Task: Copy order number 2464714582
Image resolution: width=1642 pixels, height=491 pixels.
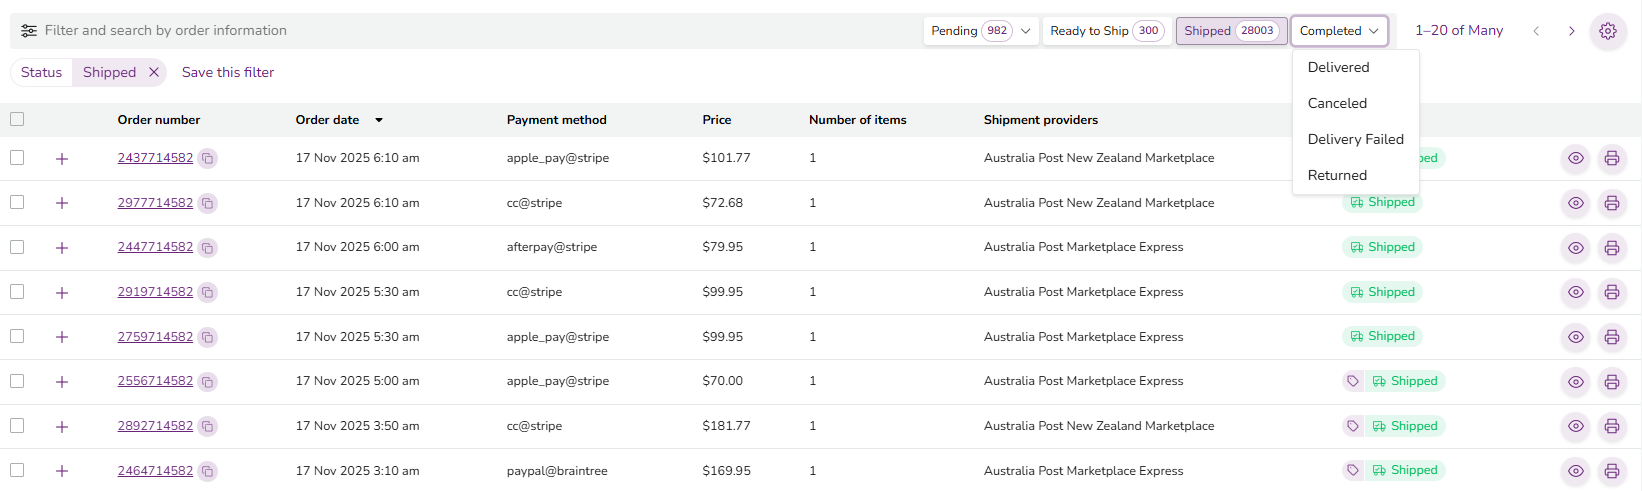Action: click(207, 471)
